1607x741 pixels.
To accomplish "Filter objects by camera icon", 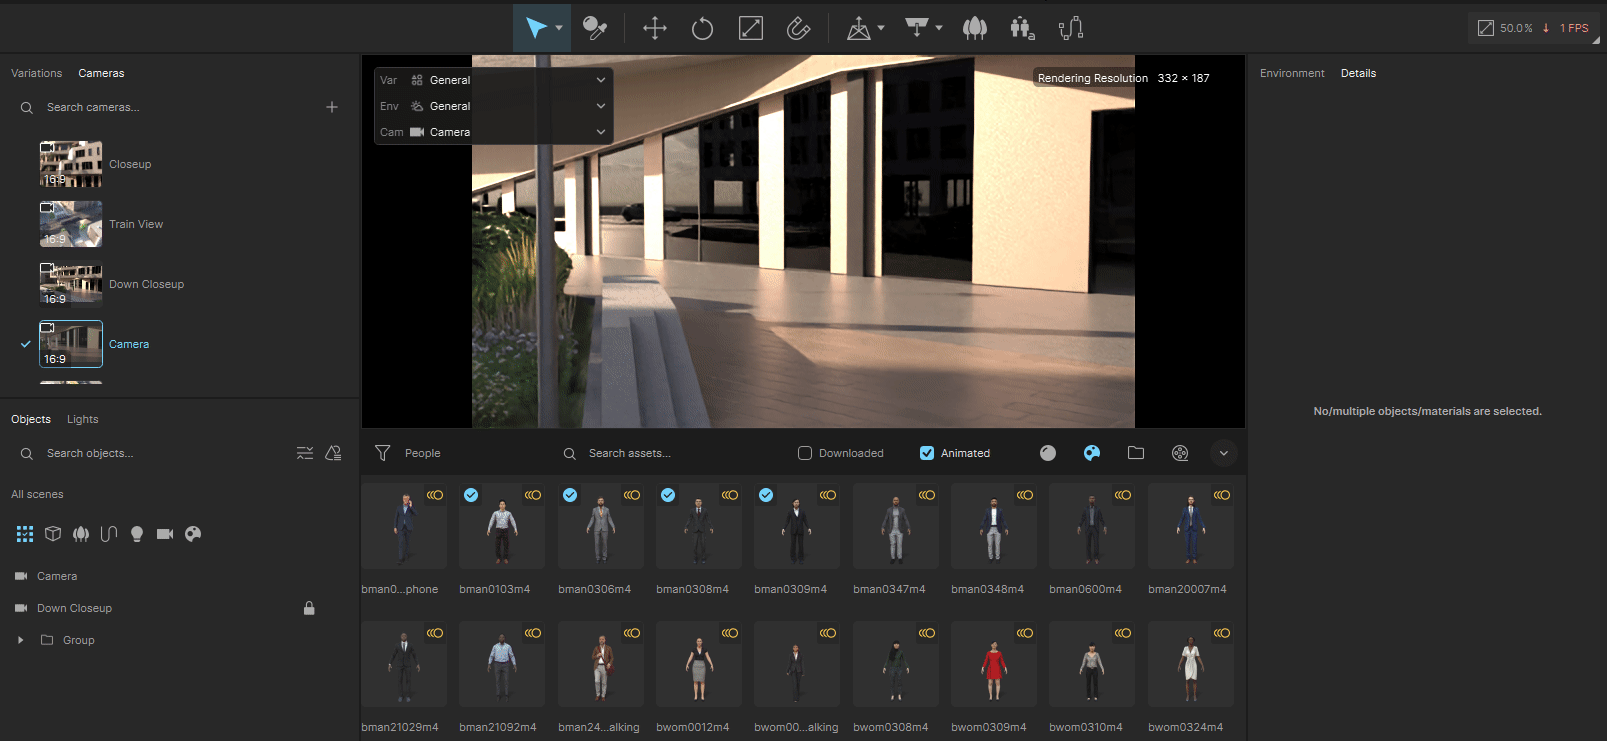I will (165, 534).
